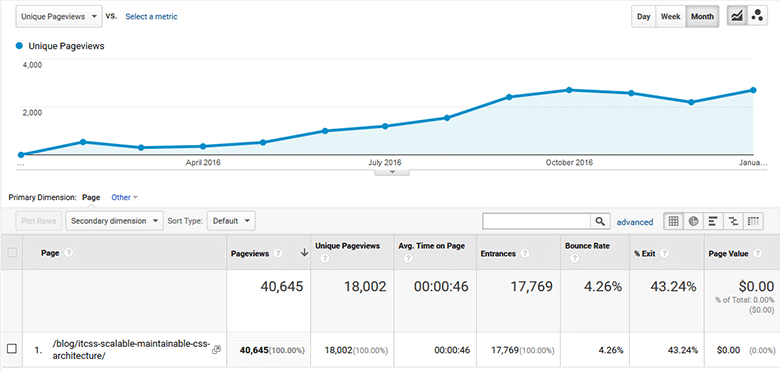The image size is (780, 371).
Task: Open the Sort Type Default dropdown
Action: coord(231,221)
